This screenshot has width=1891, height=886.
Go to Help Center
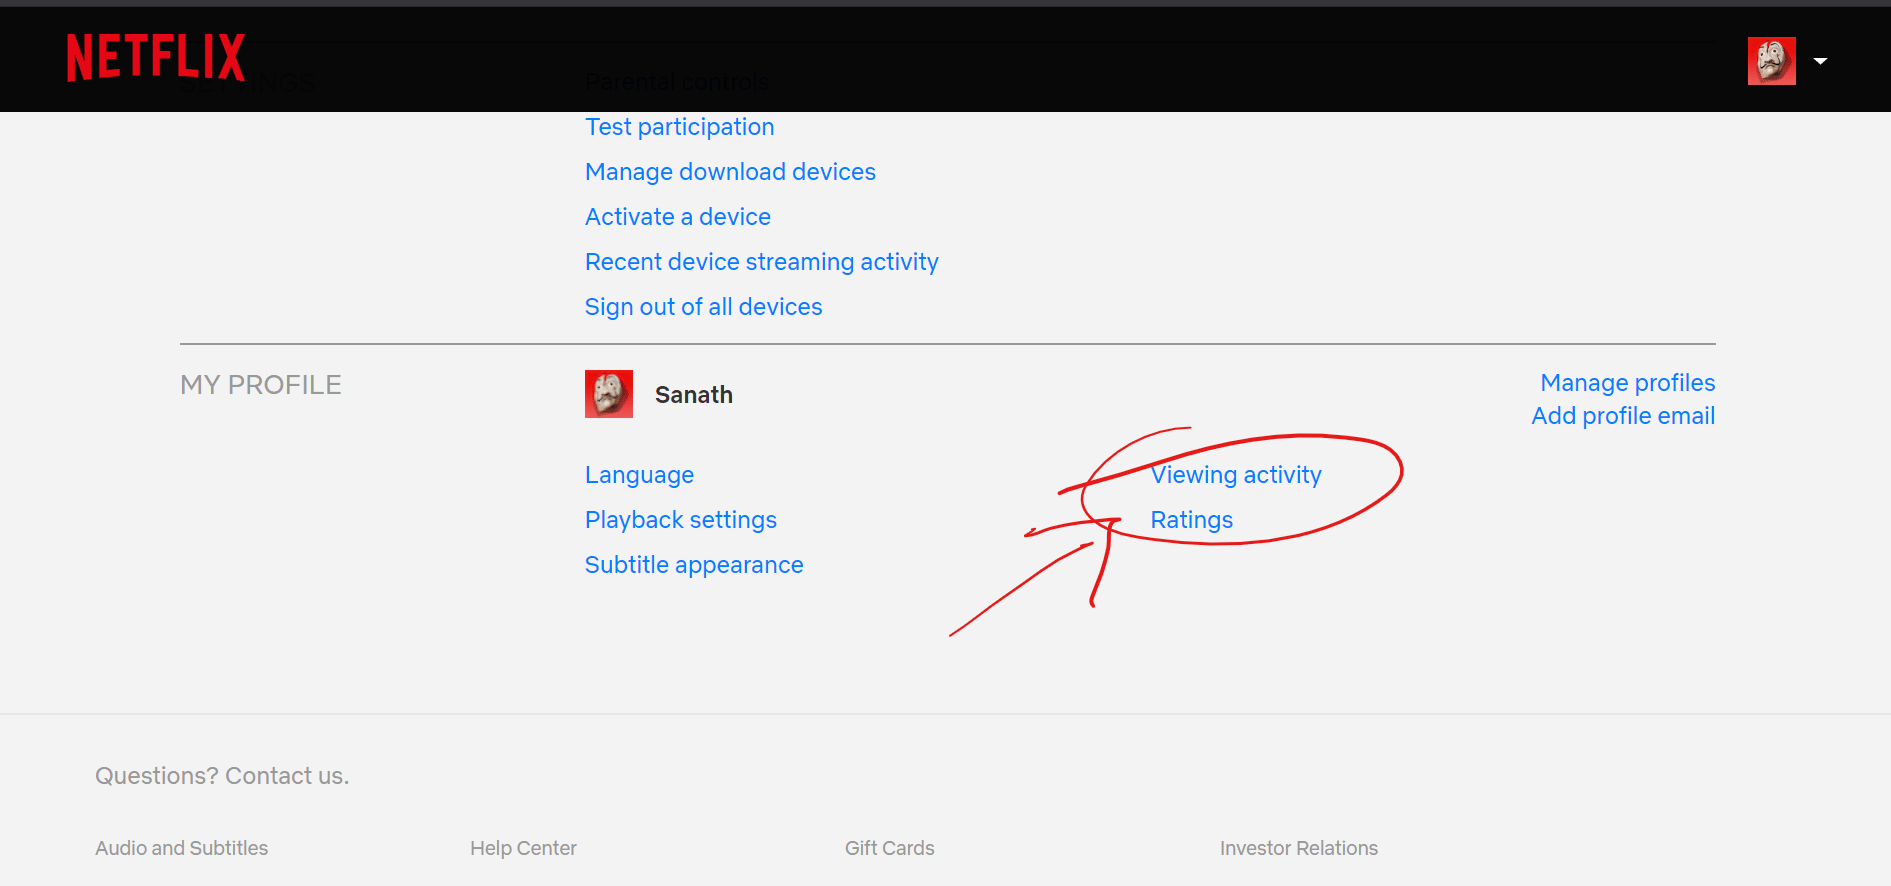tap(523, 848)
